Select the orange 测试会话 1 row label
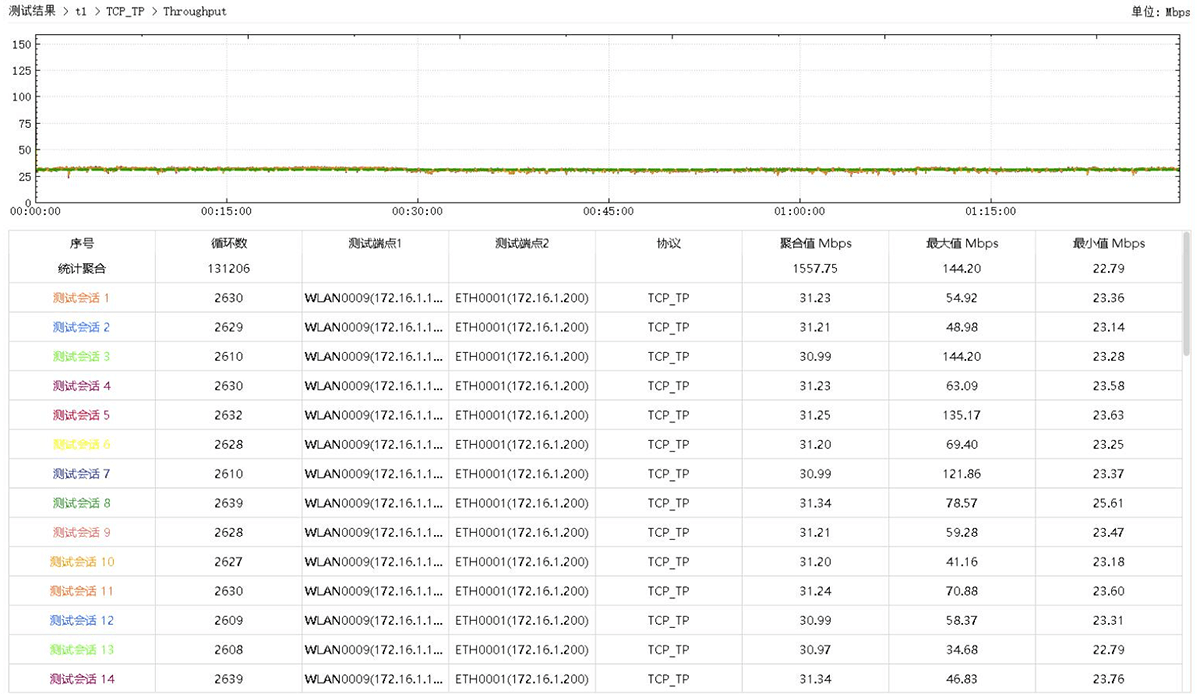Image resolution: width=1200 pixels, height=694 pixels. coord(81,298)
